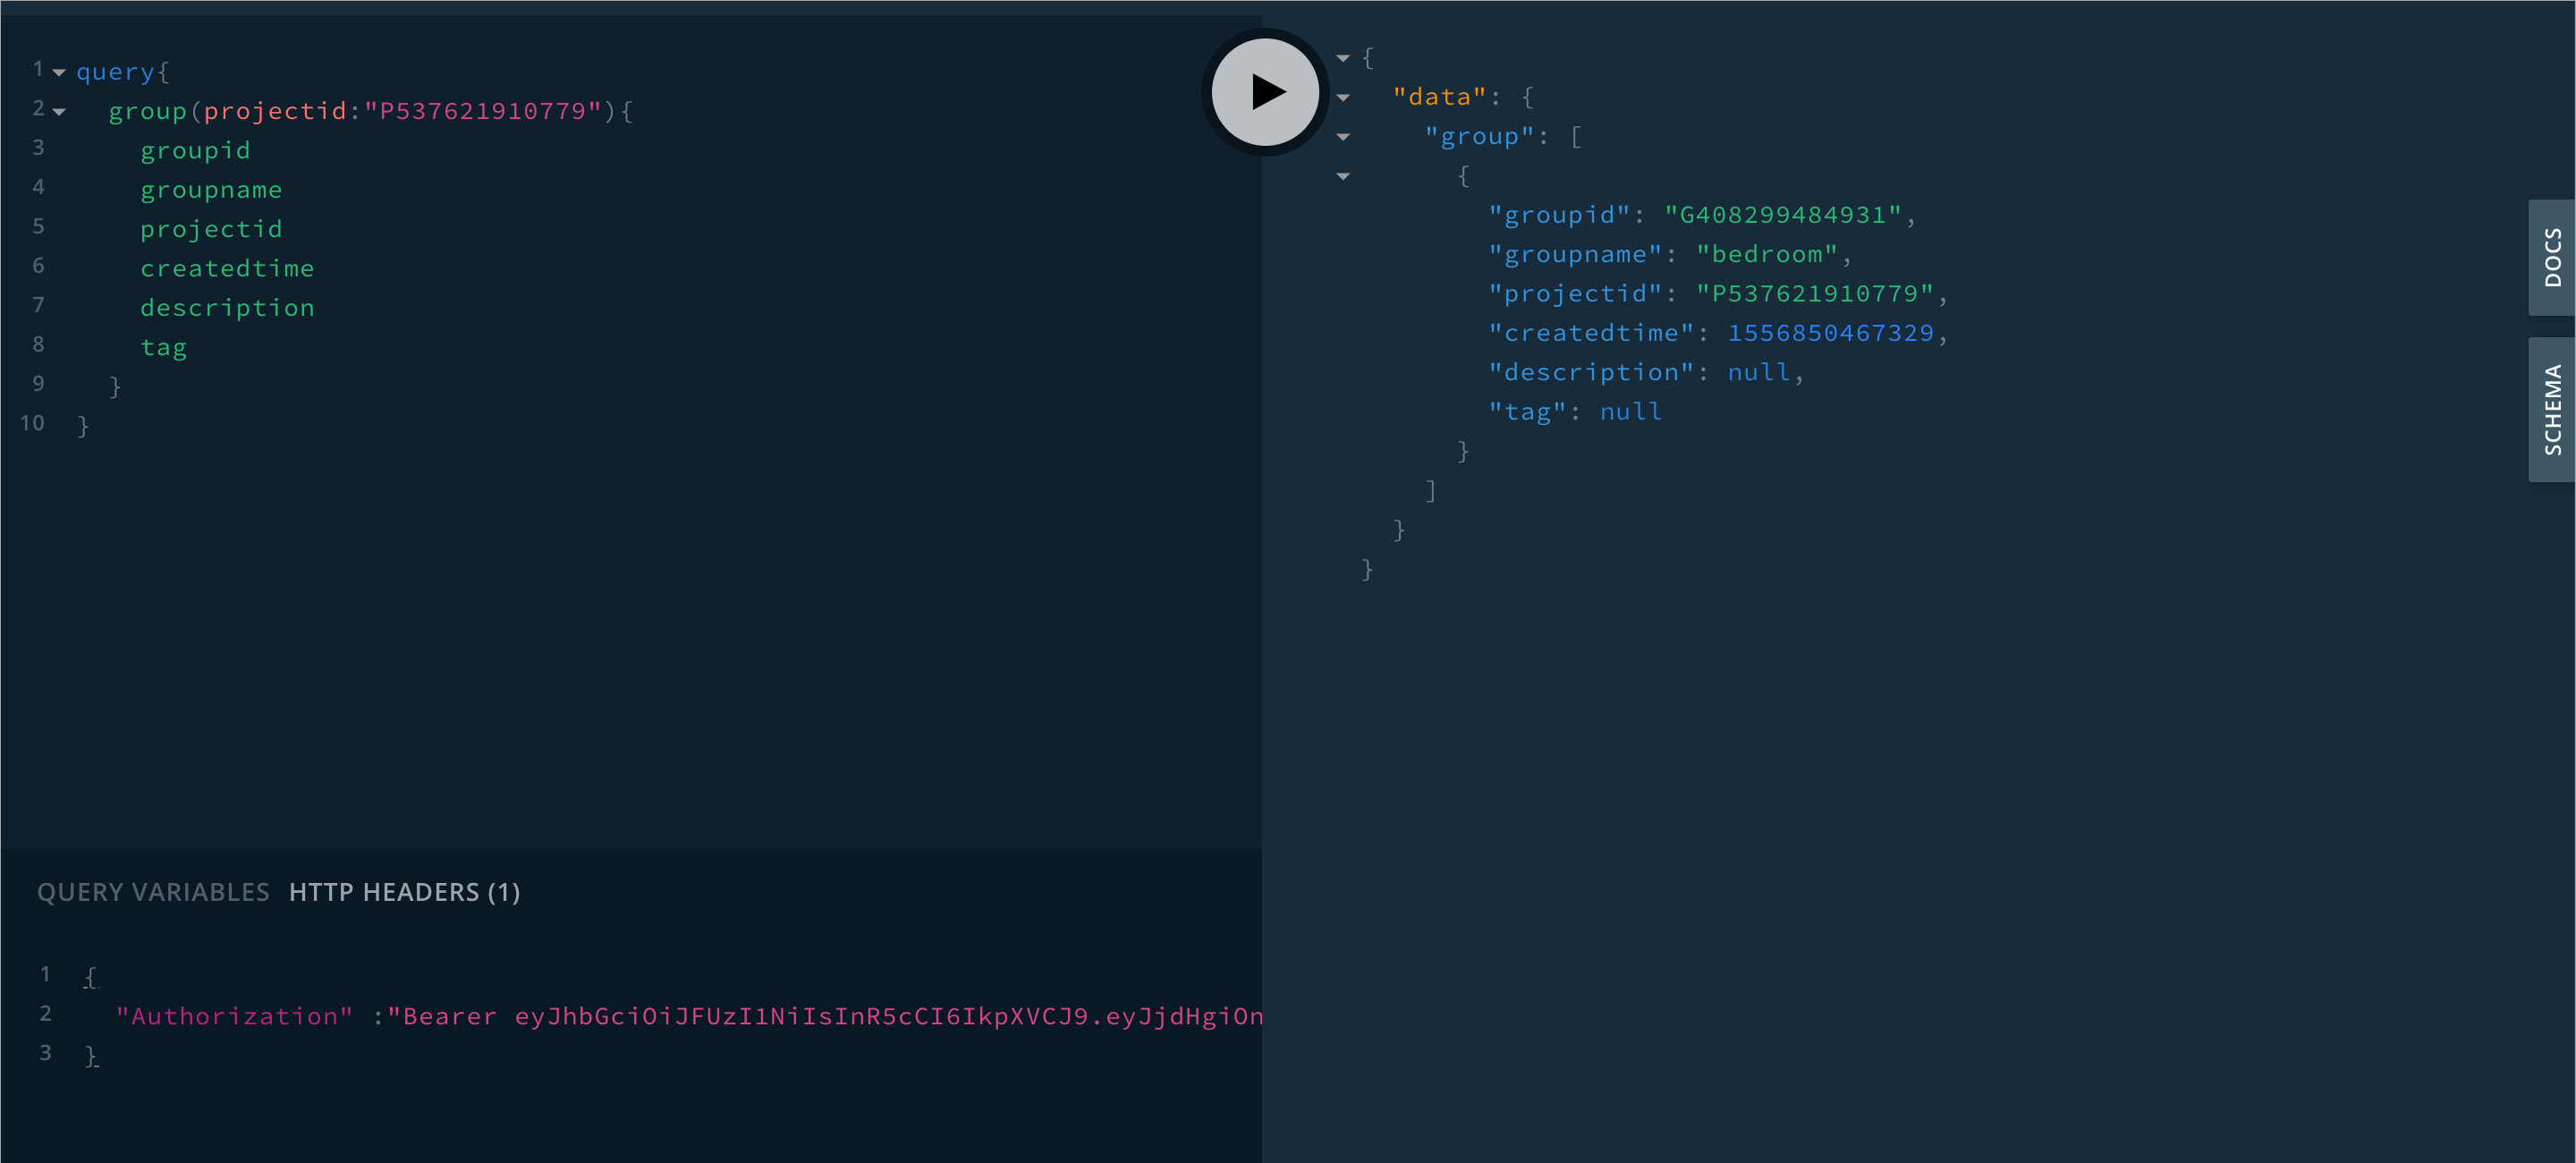
Task: Click the "tag" key in the response
Action: (x=1527, y=412)
